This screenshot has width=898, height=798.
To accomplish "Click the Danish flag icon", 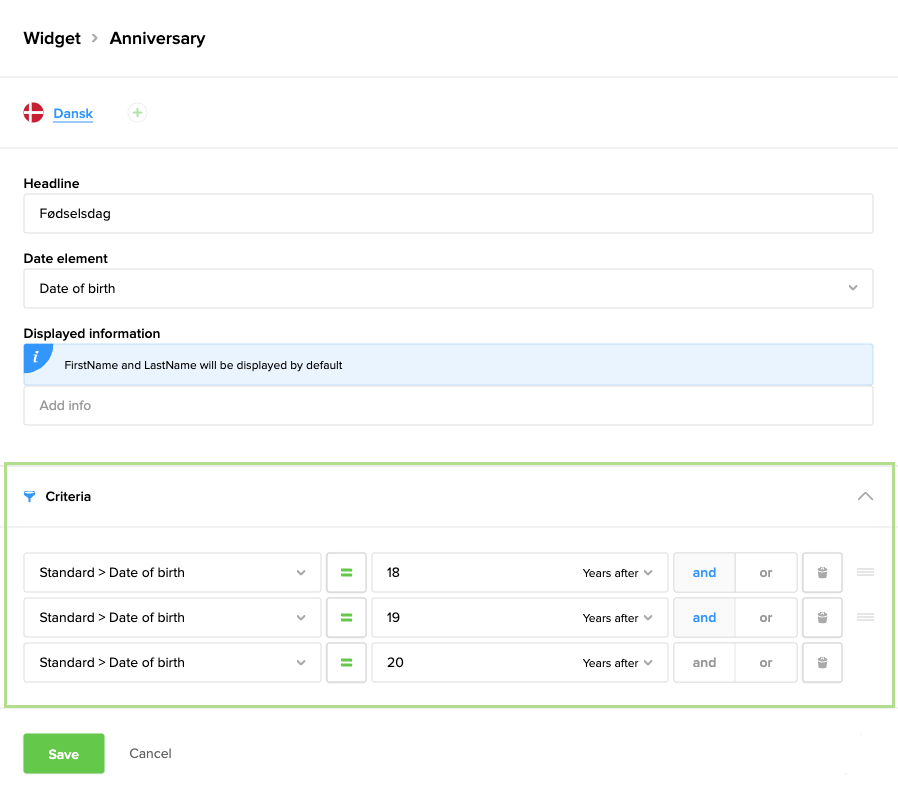I will [x=34, y=113].
